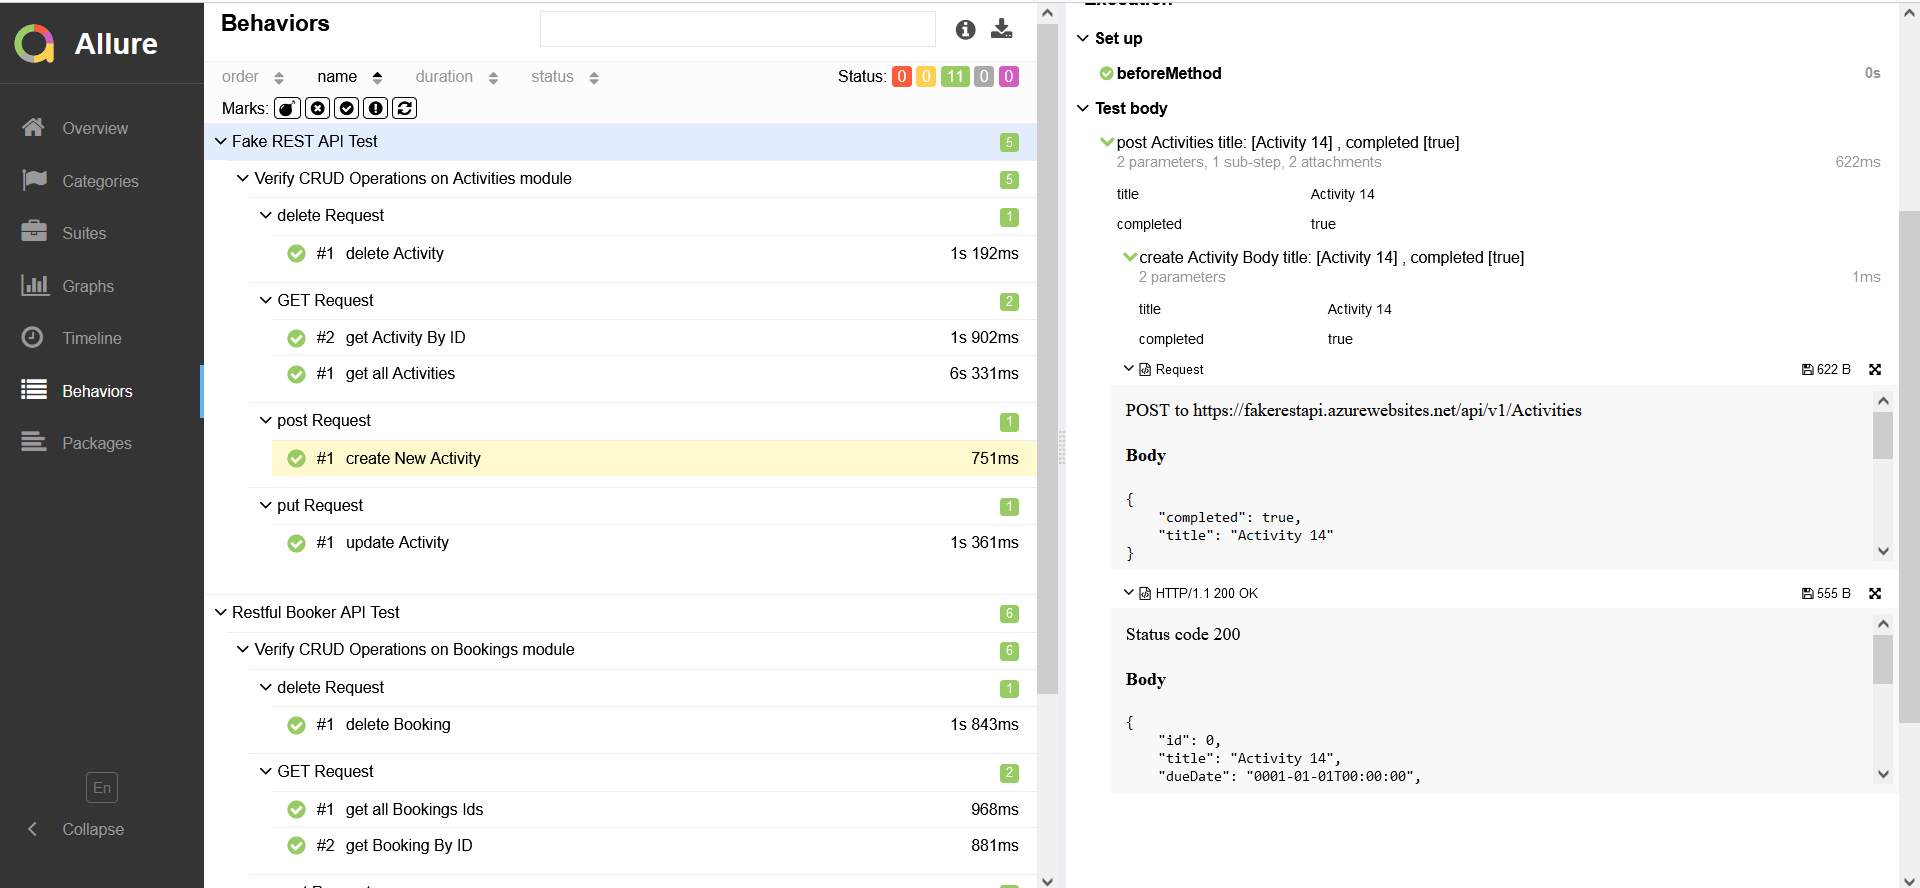Open the Overview page
This screenshot has width=1920, height=888.
click(x=95, y=128)
